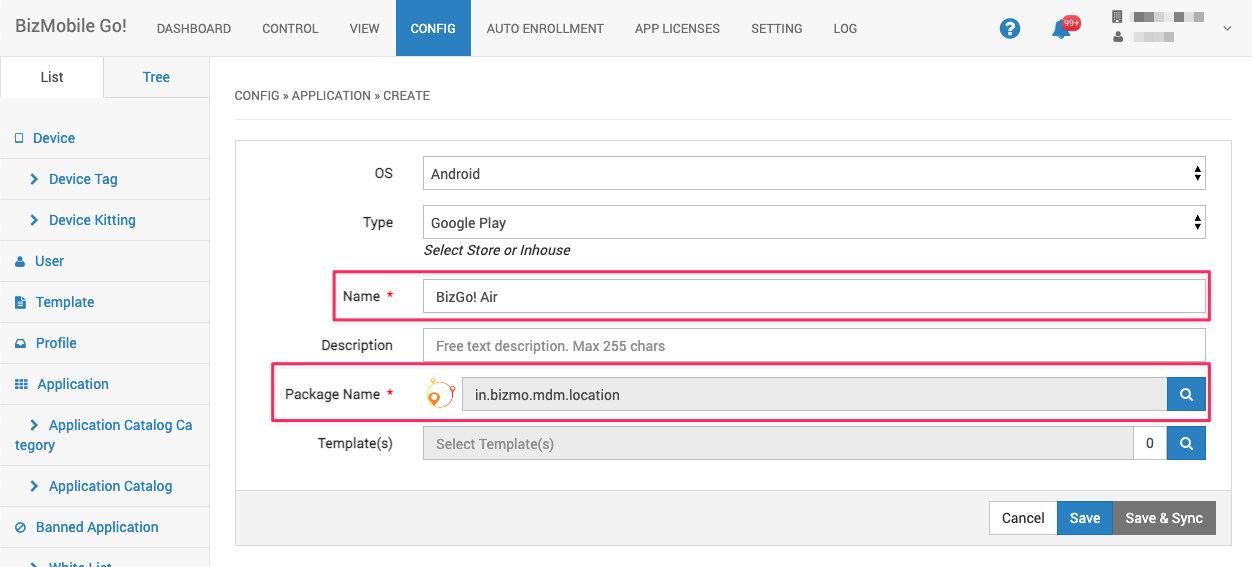Open User section in sidebar
Image resolution: width=1252 pixels, height=567 pixels.
[x=49, y=261]
